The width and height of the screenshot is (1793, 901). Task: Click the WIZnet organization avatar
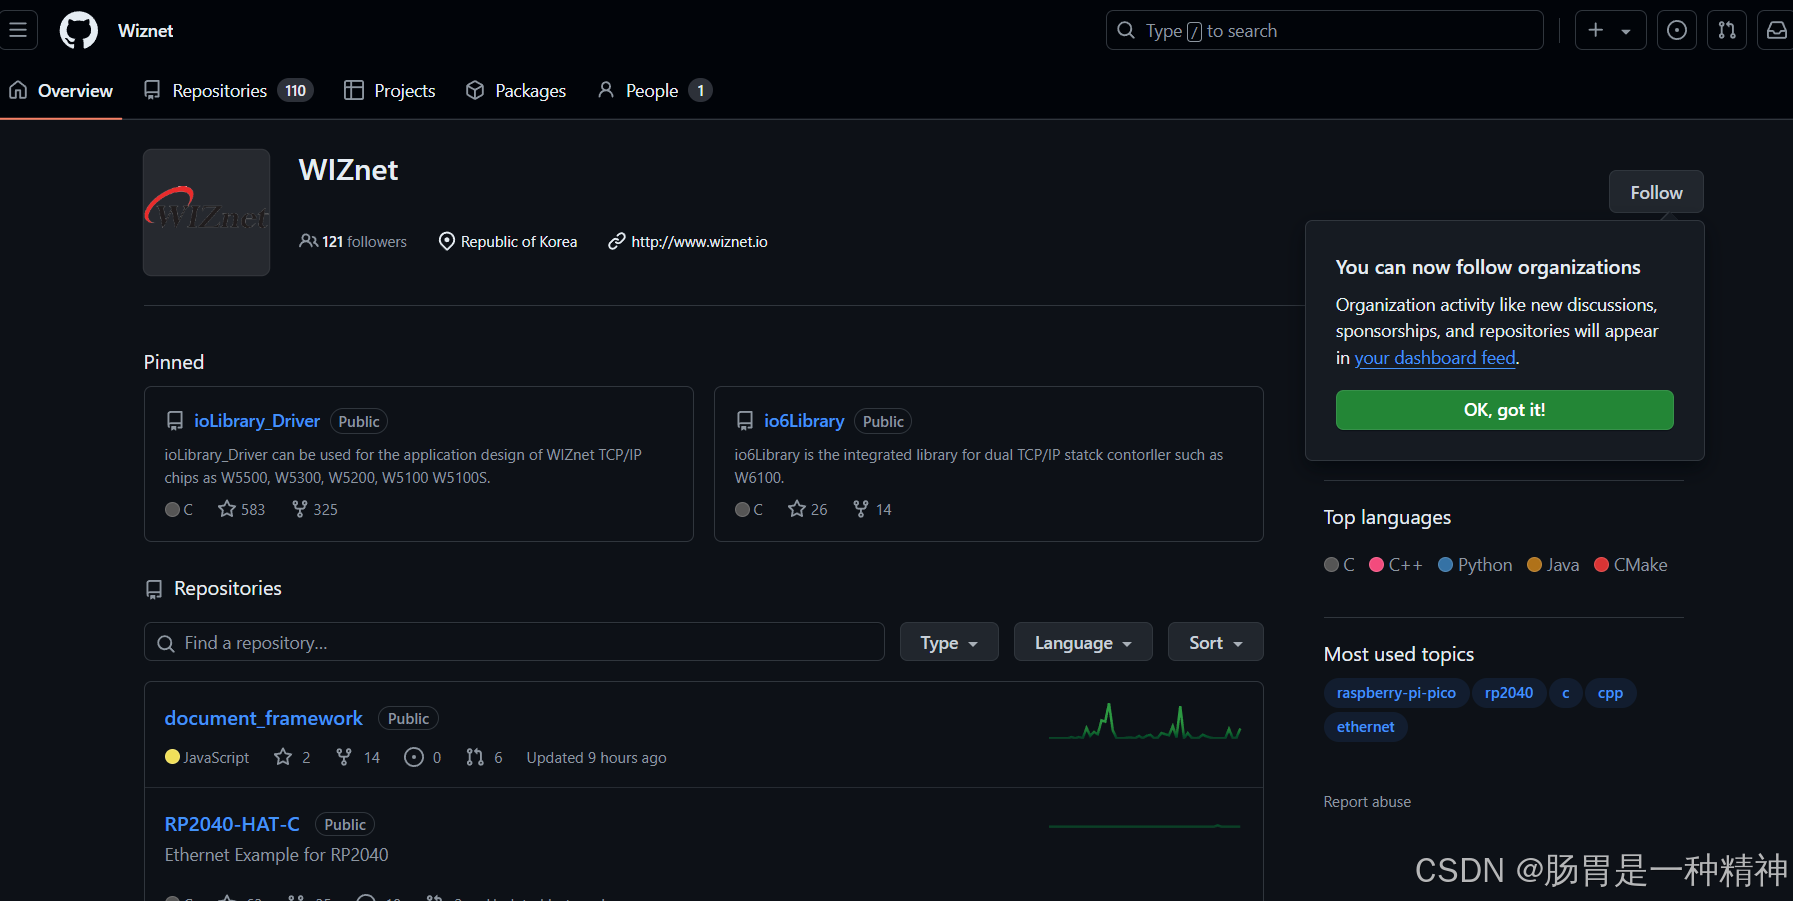pos(206,212)
